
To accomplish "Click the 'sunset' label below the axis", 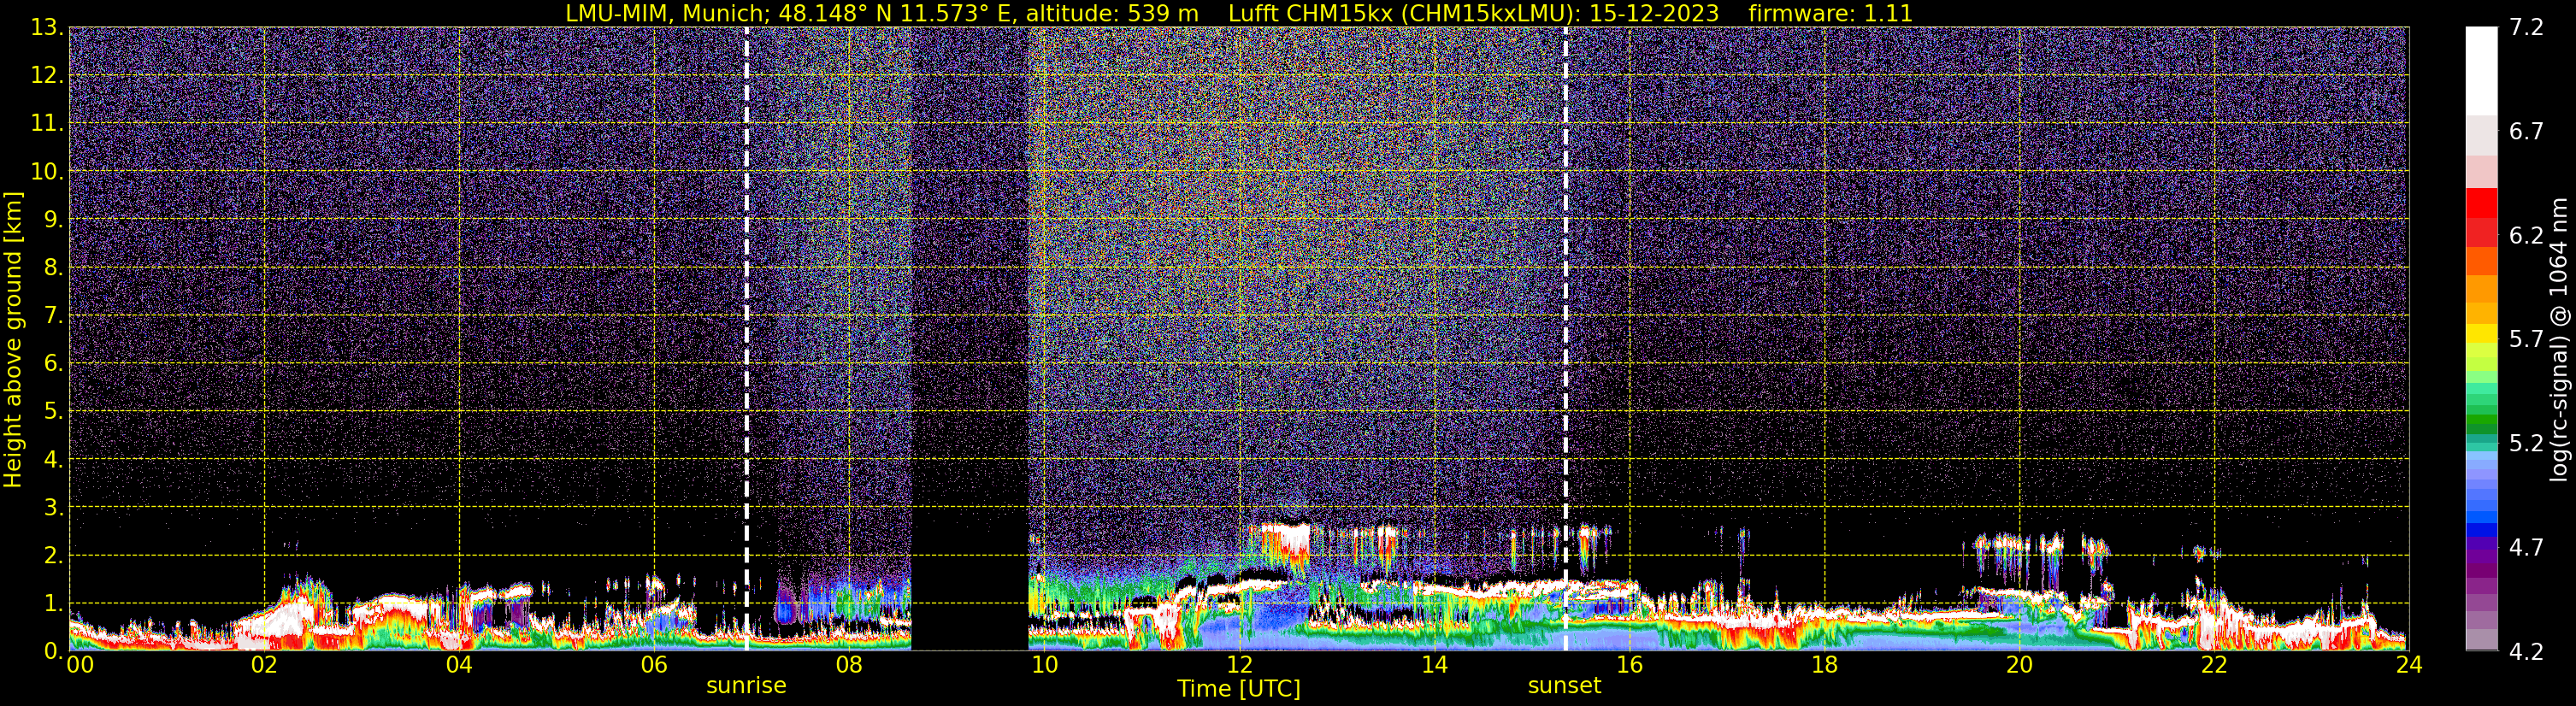I will (1565, 686).
